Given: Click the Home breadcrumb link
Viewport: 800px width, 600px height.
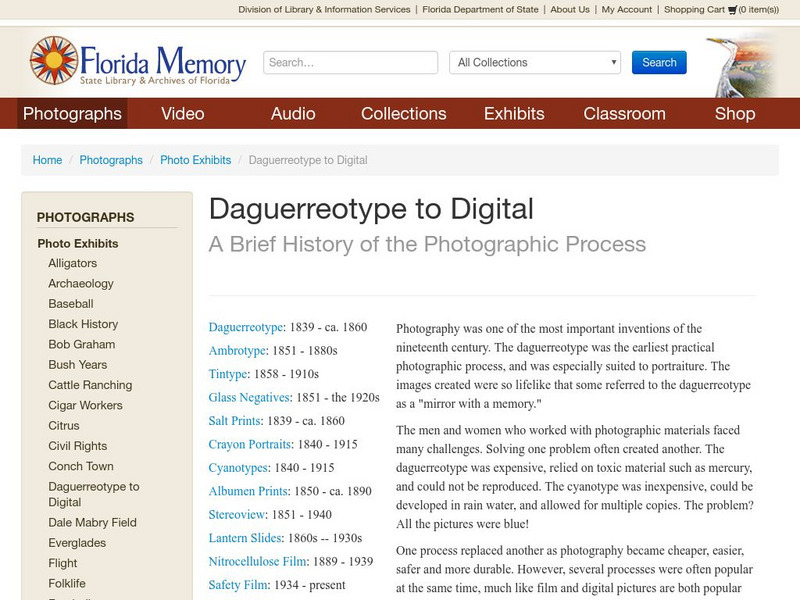Looking at the screenshot, I should click(47, 160).
